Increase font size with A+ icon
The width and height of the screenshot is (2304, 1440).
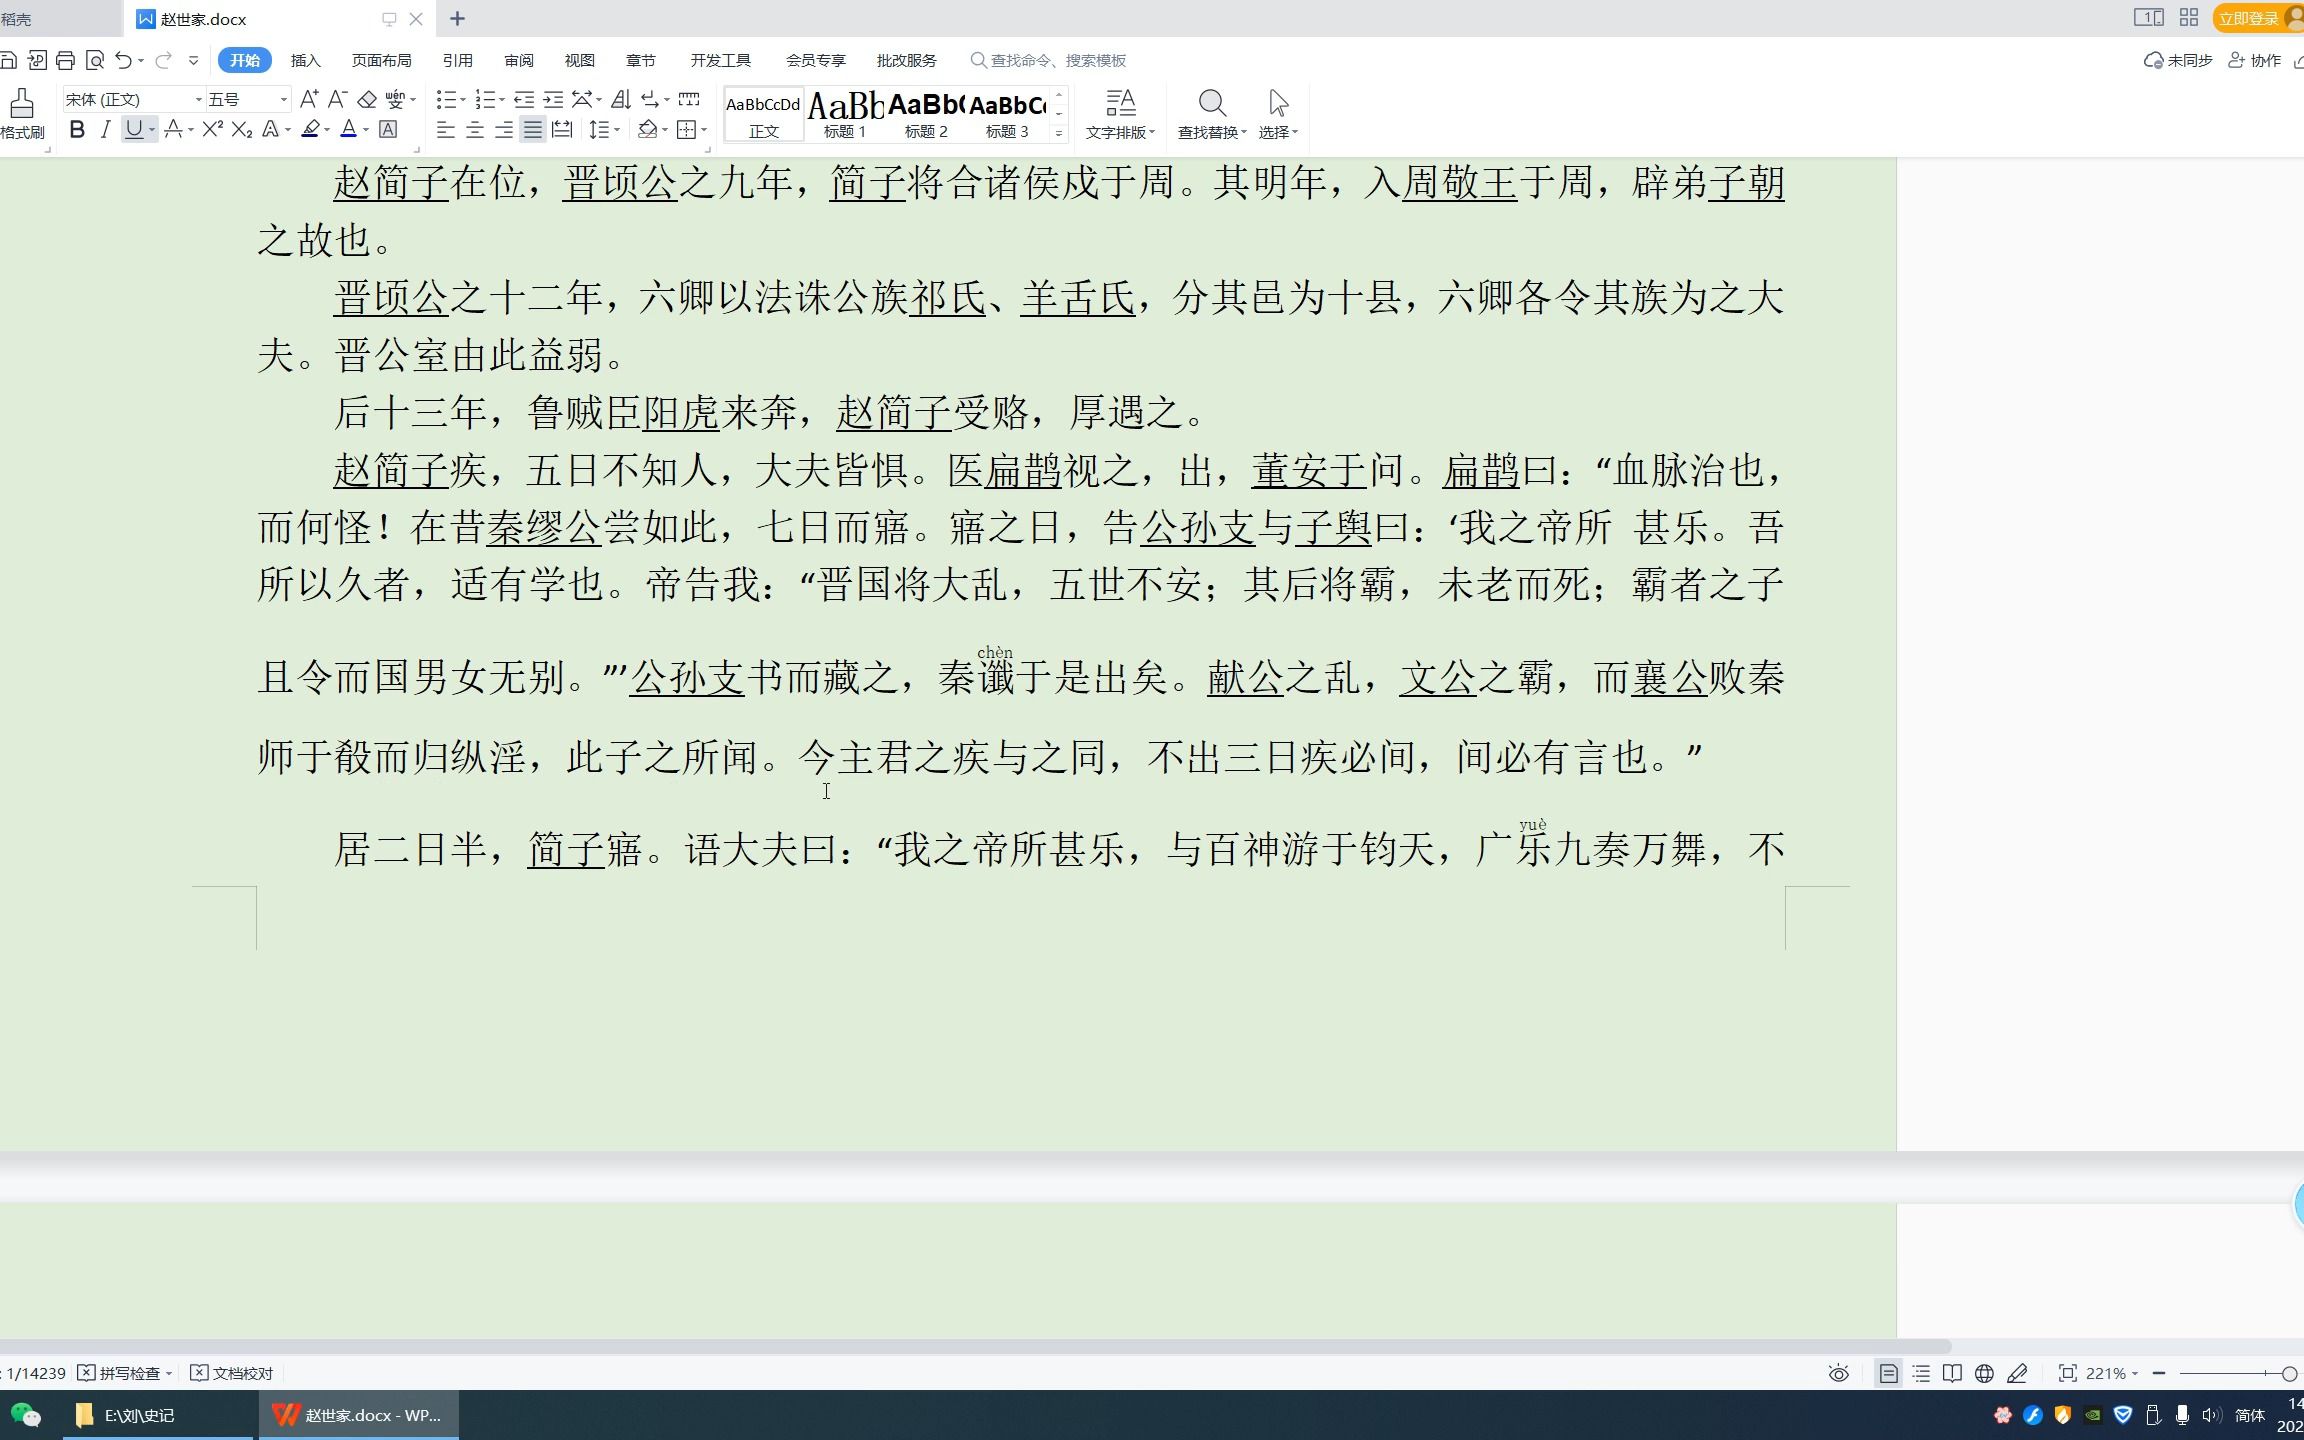click(309, 99)
